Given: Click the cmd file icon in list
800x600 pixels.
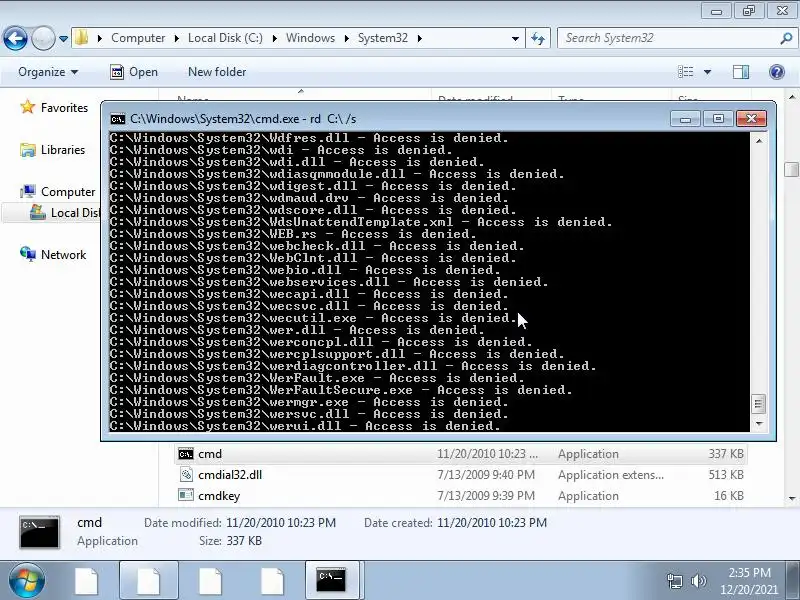Looking at the screenshot, I should click(186, 454).
